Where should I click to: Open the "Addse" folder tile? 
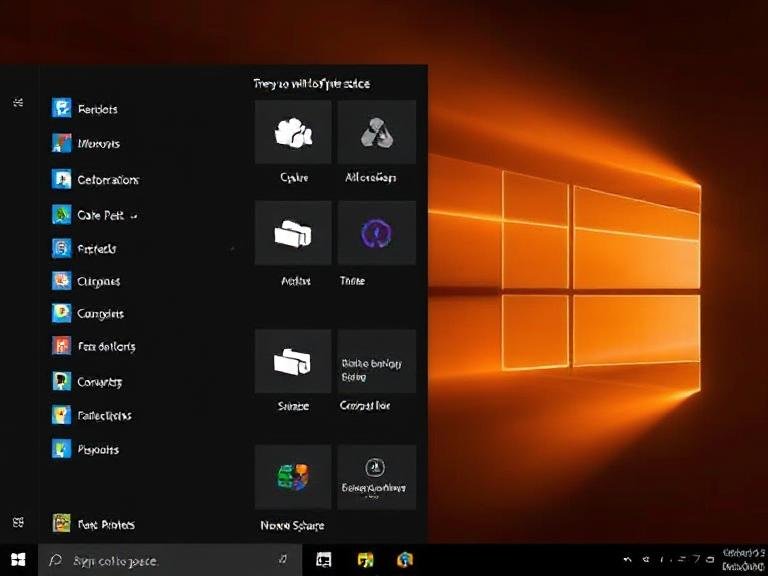coord(293,233)
